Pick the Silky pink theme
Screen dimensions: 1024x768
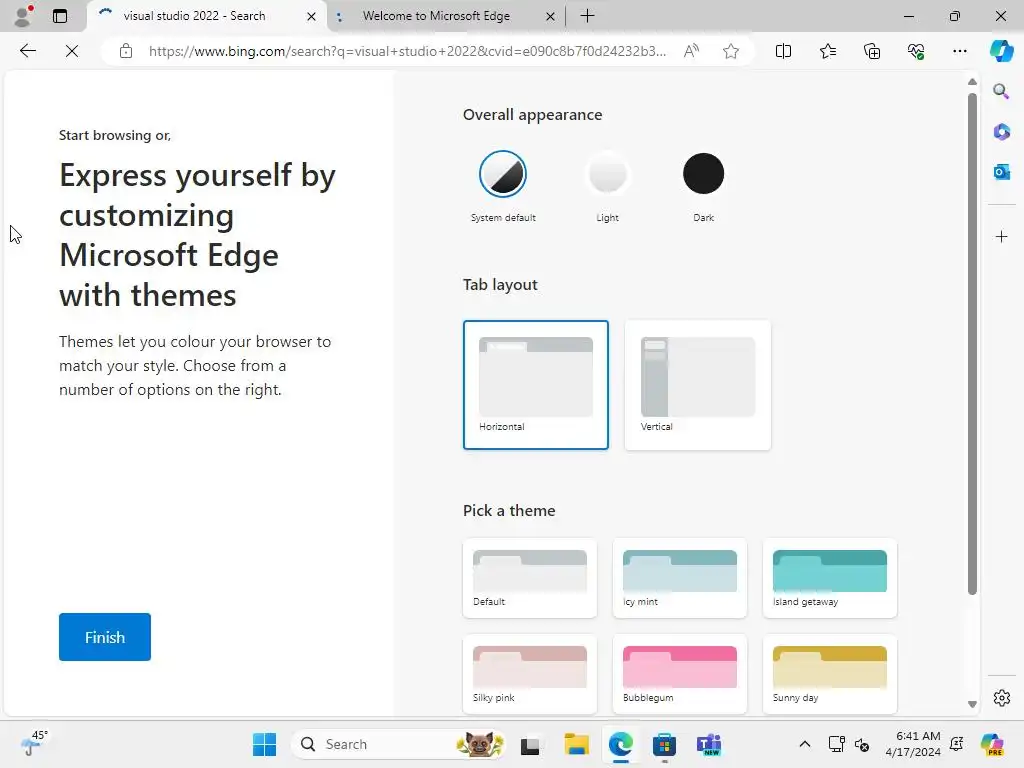(x=530, y=674)
